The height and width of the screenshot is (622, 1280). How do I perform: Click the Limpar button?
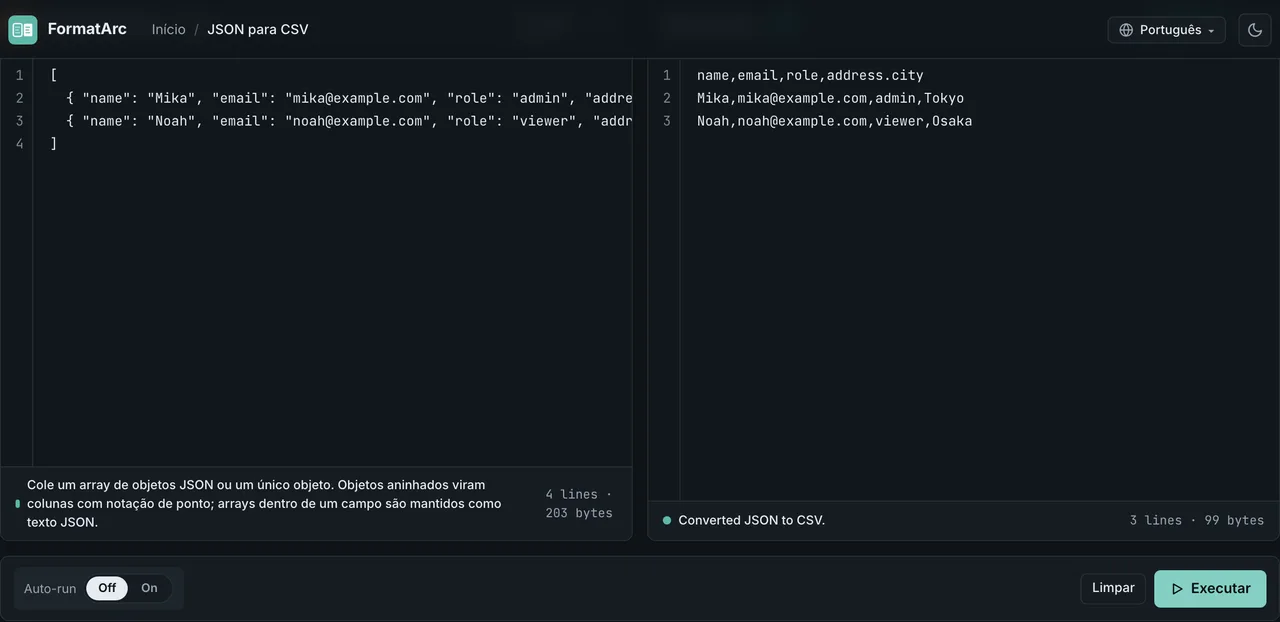pyautogui.click(x=1113, y=588)
